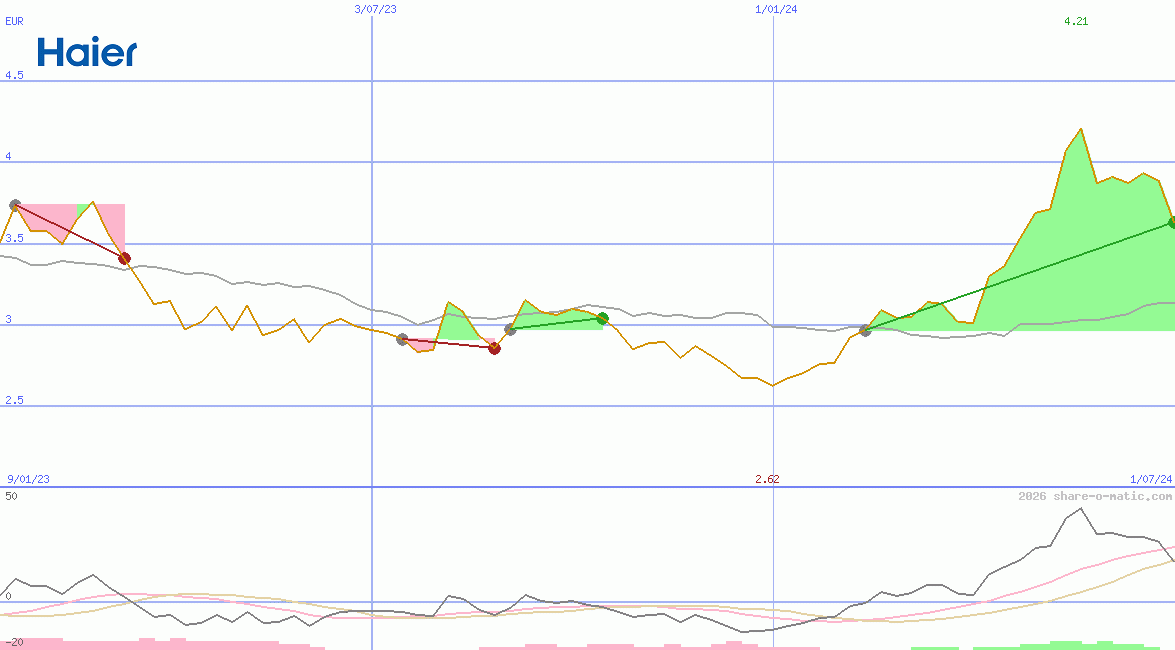
Task: Click the green marker ending the short green trend line
Action: tap(602, 318)
